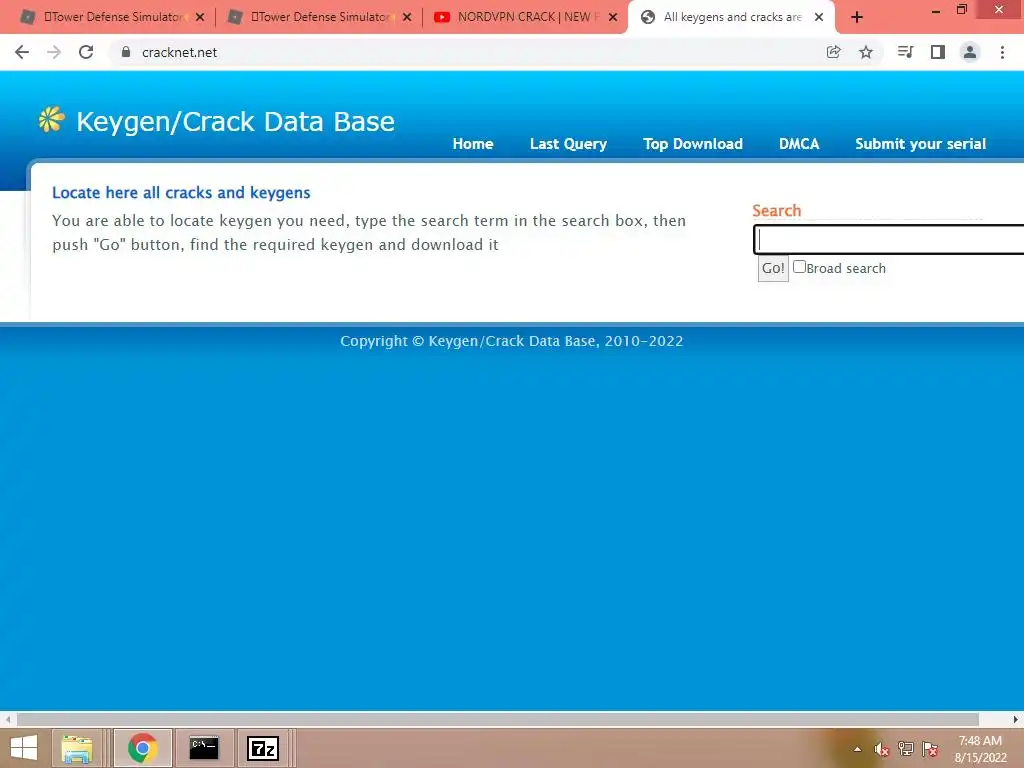Click the Go! search button
The width and height of the screenshot is (1024, 768).
[x=773, y=268]
